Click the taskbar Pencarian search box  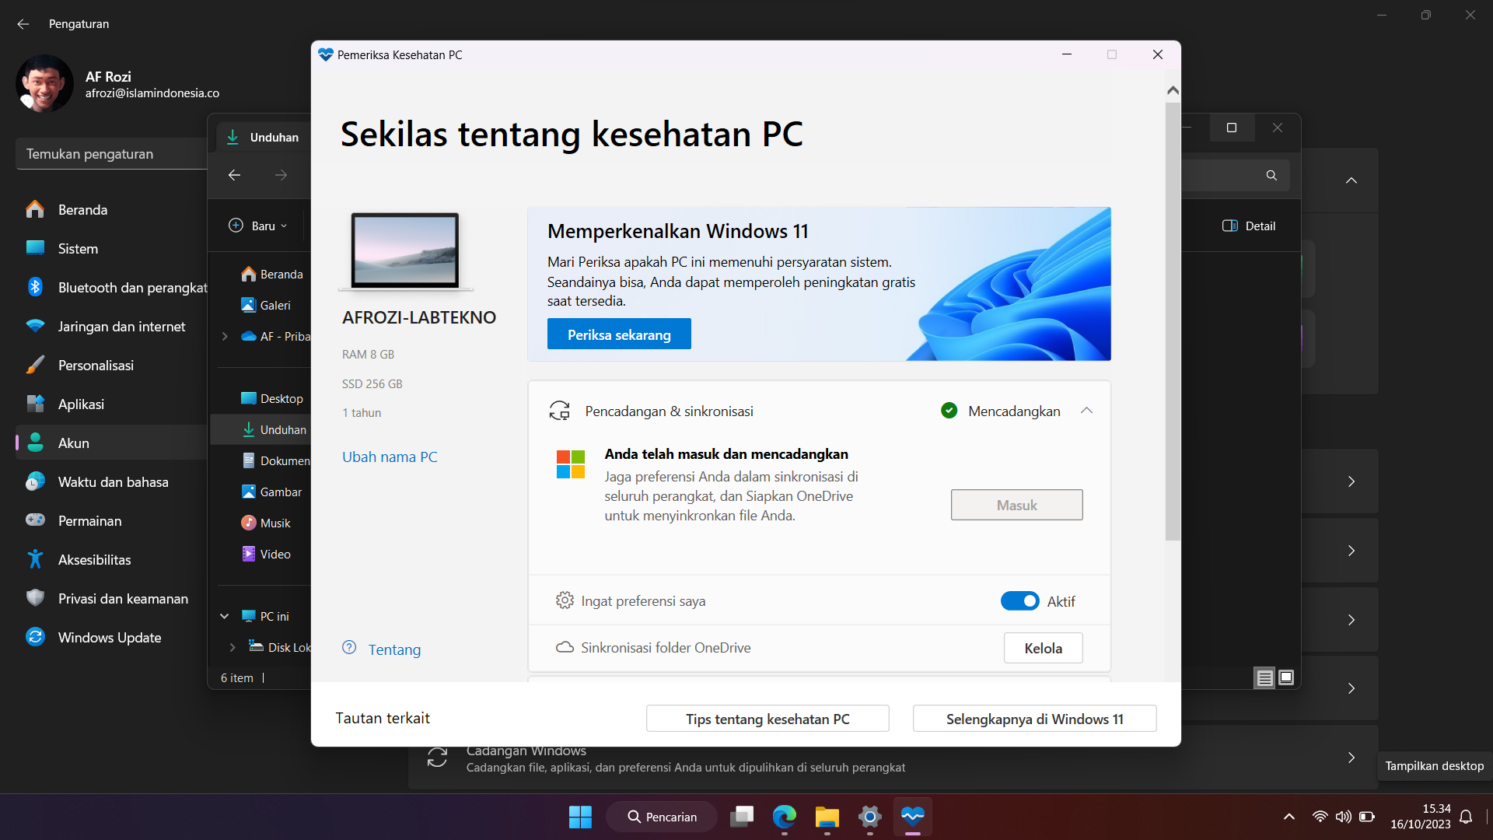tap(662, 817)
